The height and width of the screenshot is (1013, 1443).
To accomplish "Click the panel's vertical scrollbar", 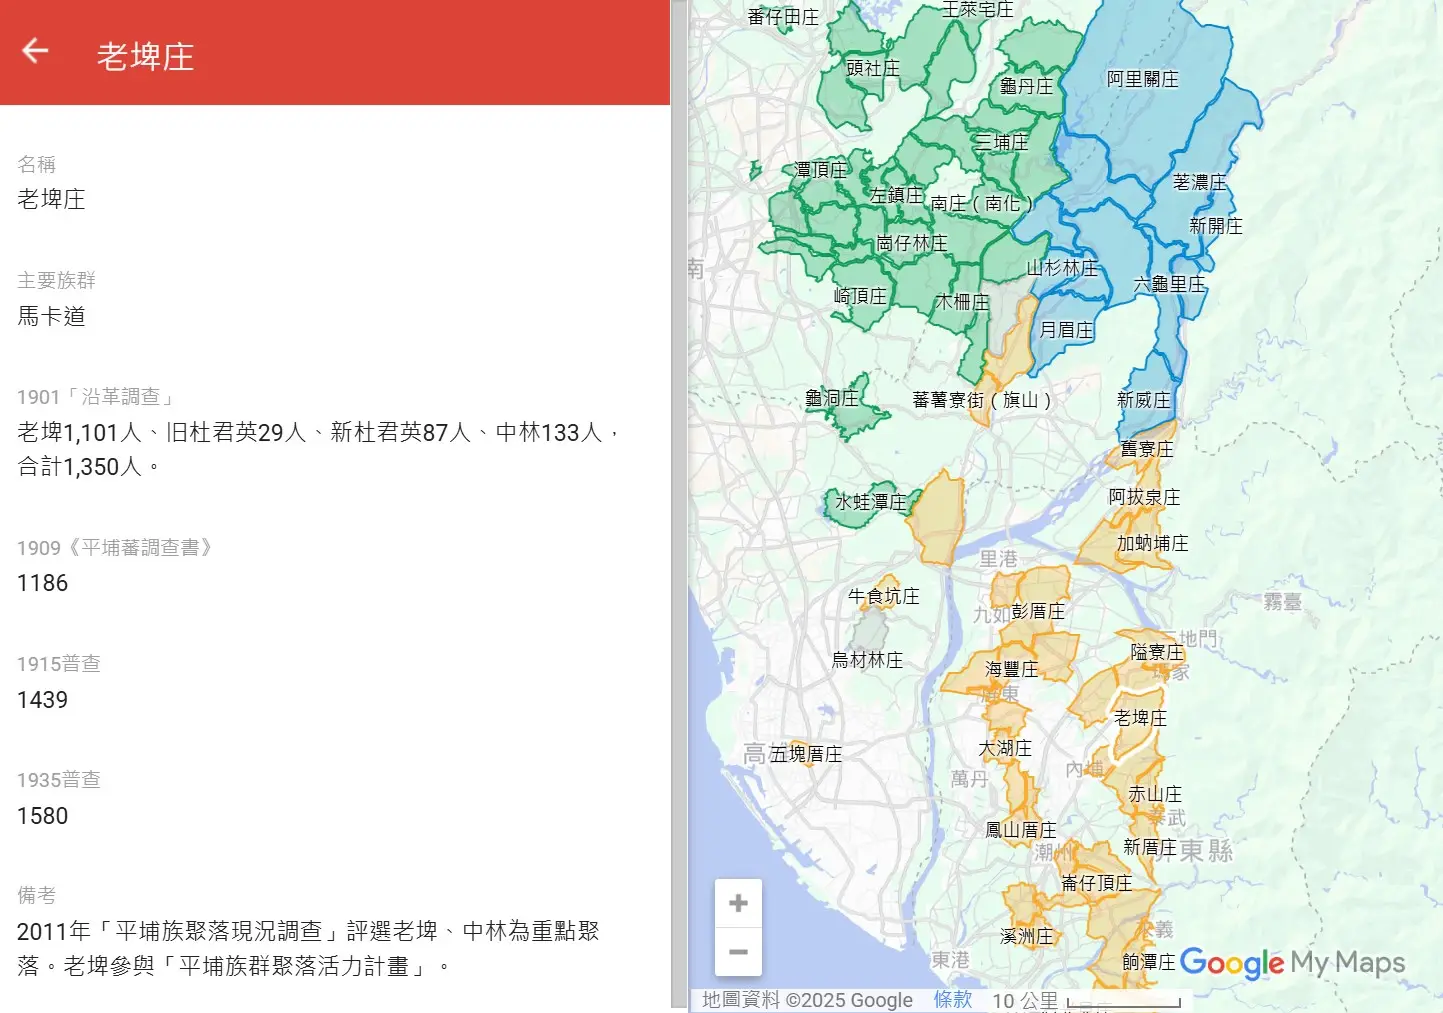I will pyautogui.click(x=679, y=500).
